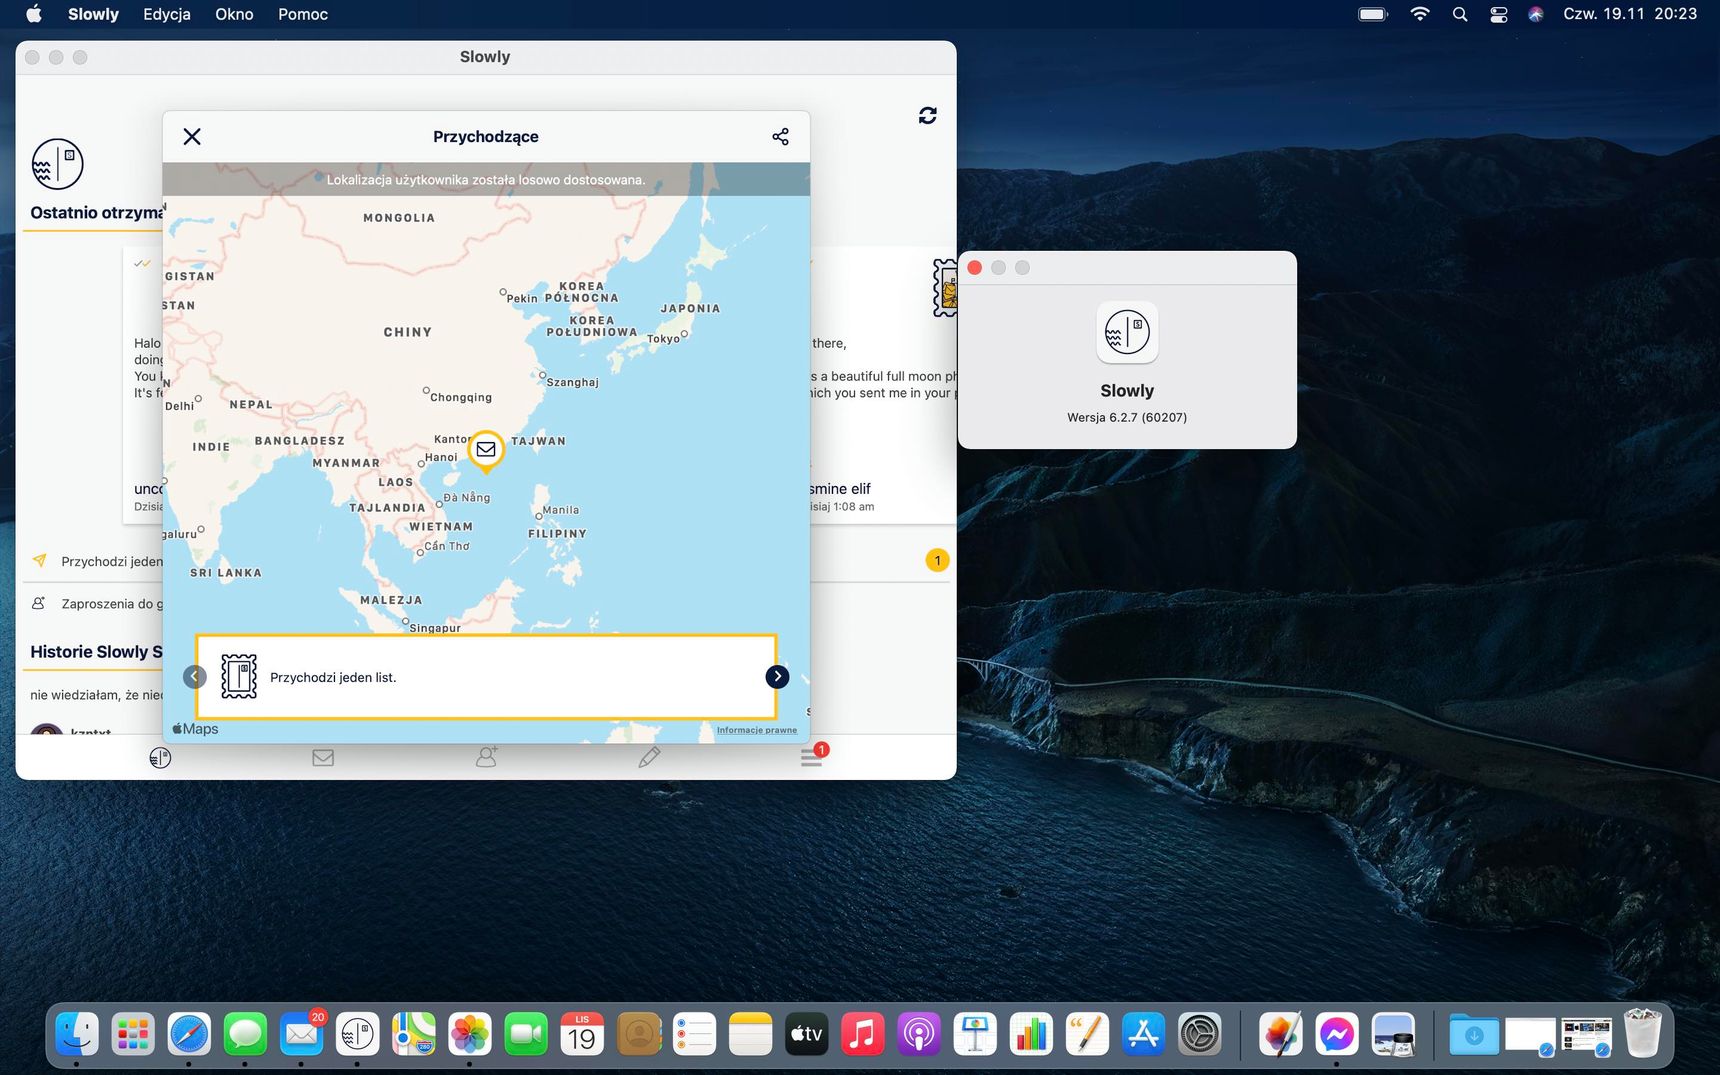The image size is (1720, 1075).
Task: Click the yellow 1 incoming badge
Action: click(x=937, y=560)
